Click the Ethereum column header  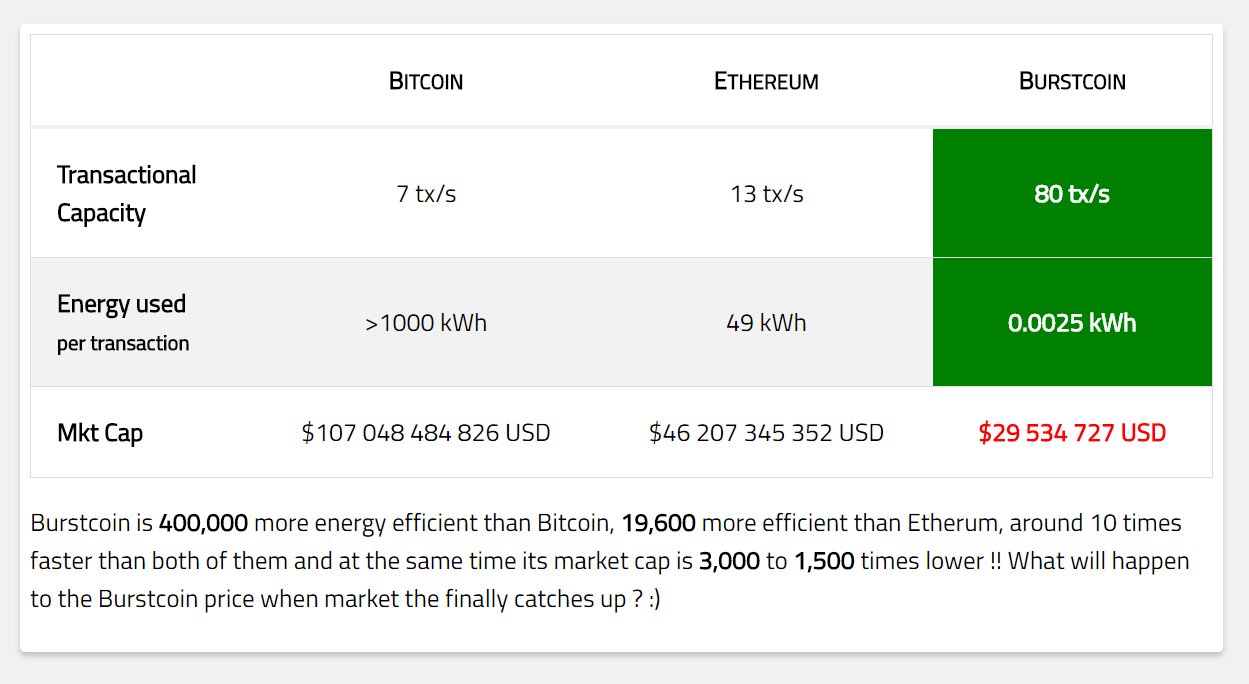[766, 81]
